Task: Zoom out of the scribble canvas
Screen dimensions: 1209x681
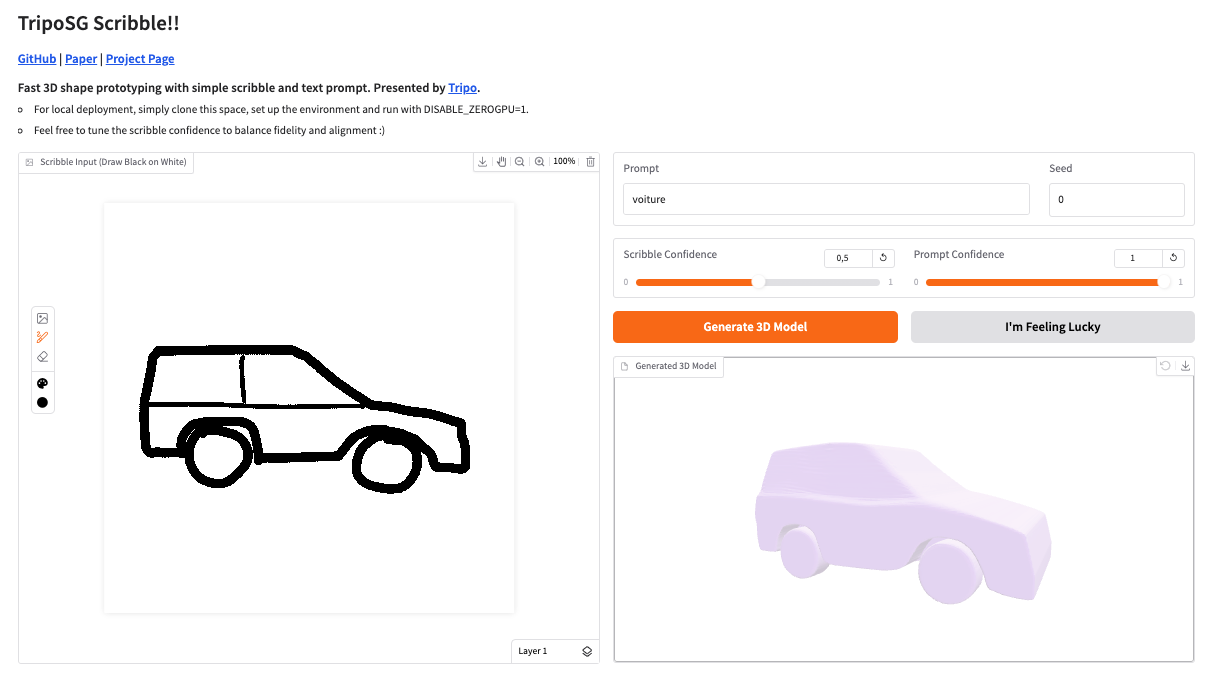Action: point(520,162)
